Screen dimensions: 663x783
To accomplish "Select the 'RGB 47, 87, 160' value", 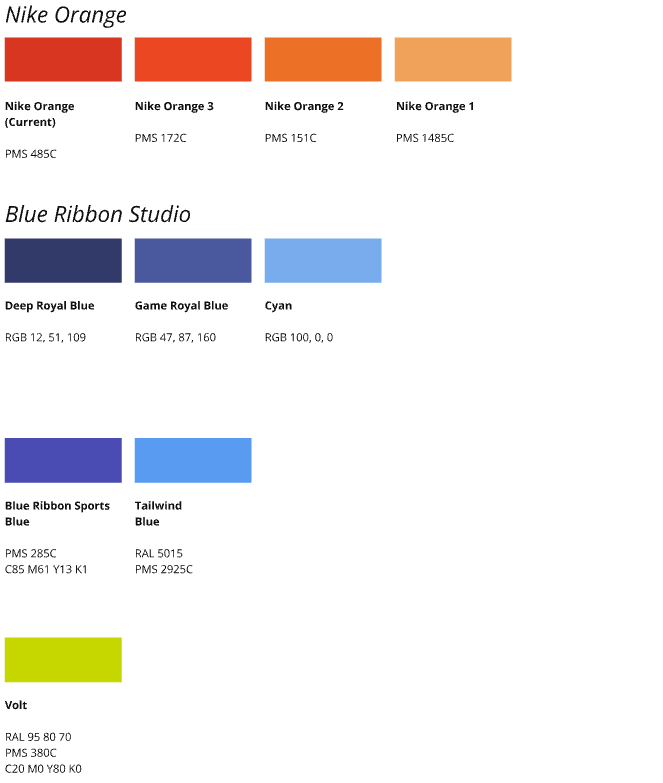I will [x=175, y=338].
